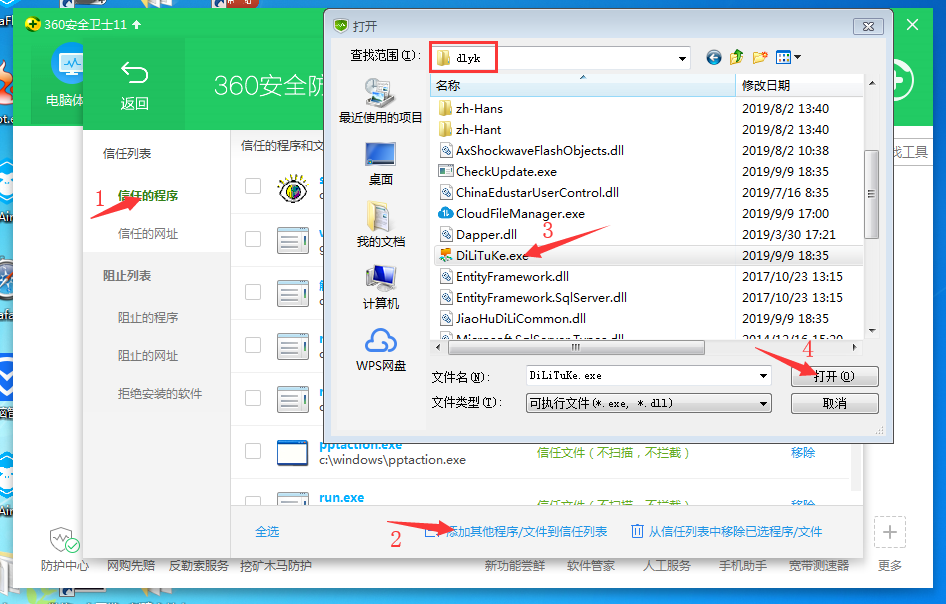Viewport: 946px width, 604px height.
Task: Expand the 查找范围 folder dropdown
Action: 682,58
